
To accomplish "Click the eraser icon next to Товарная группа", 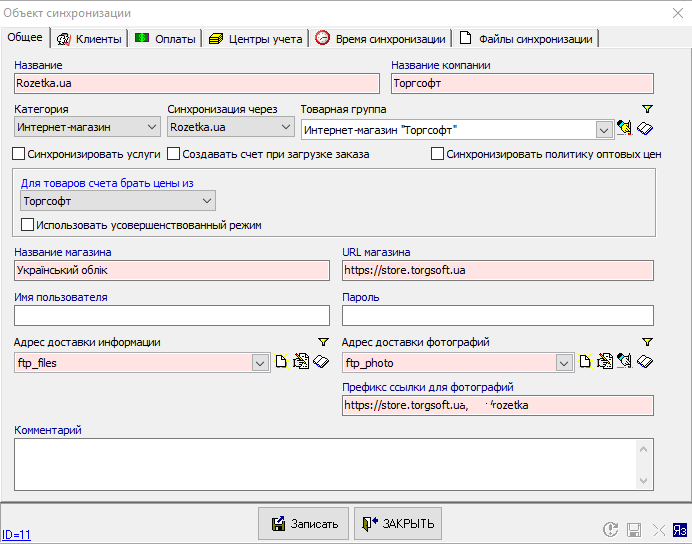I will (645, 128).
